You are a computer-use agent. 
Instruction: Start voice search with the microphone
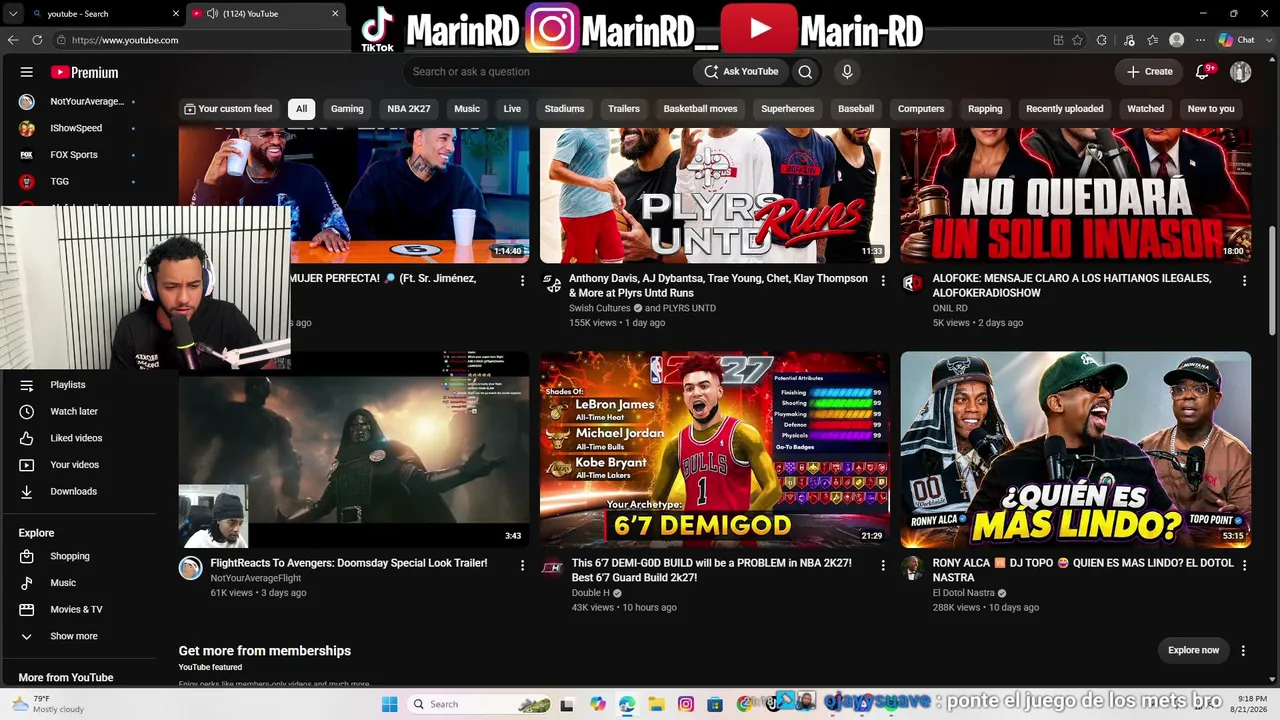click(847, 72)
